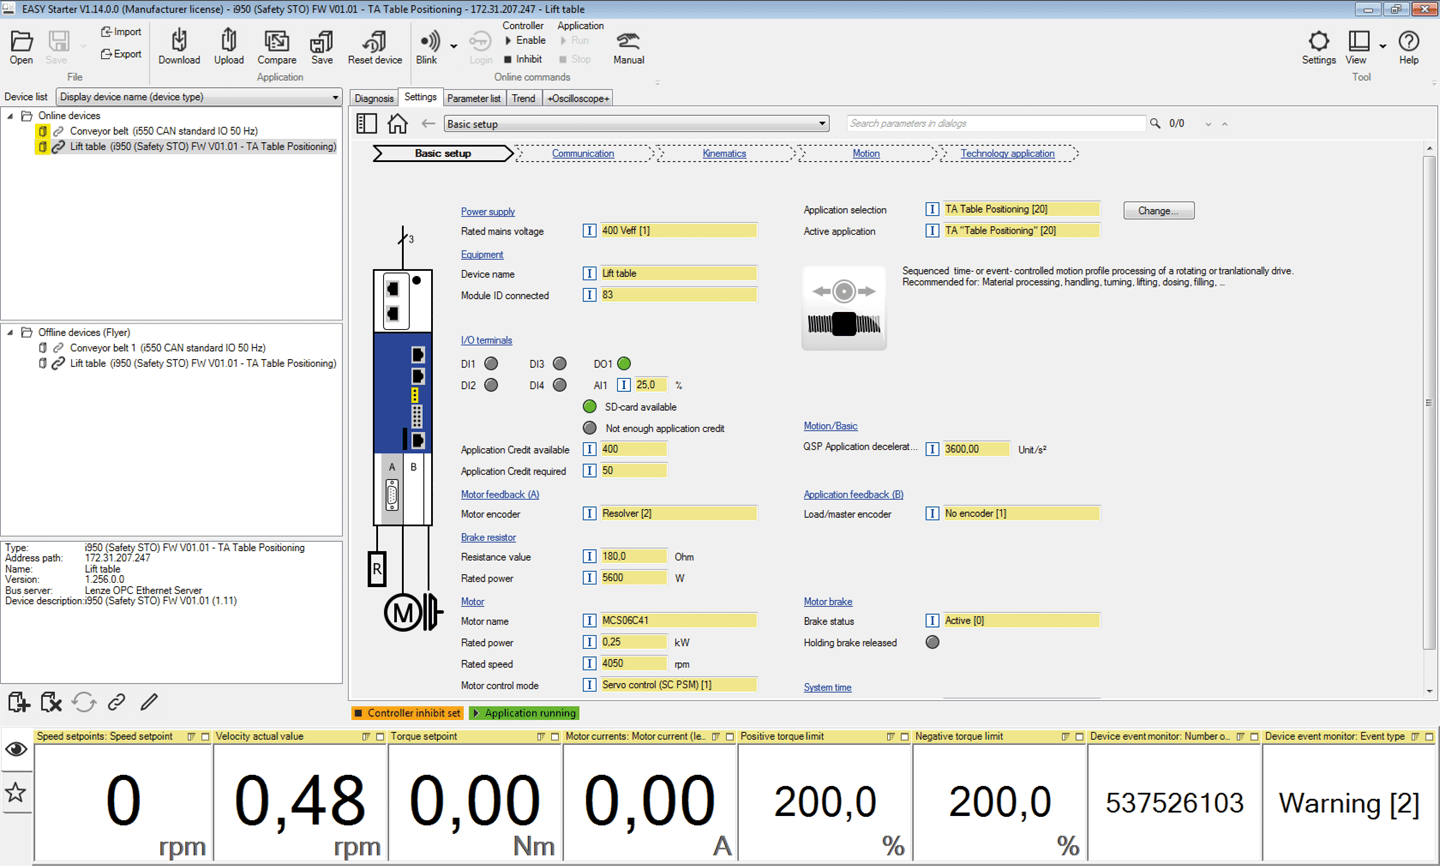Click the Change... application button

point(1158,211)
